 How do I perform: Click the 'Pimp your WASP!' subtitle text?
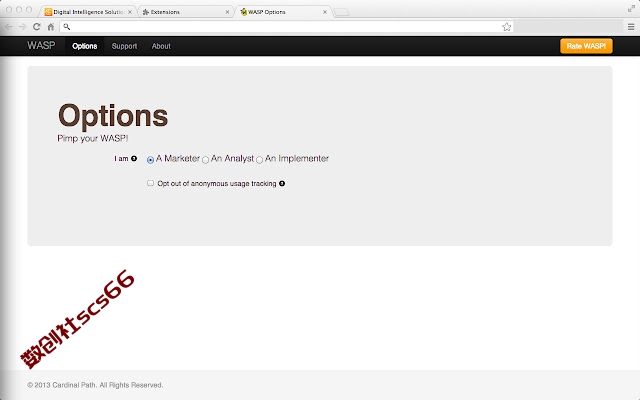click(93, 138)
